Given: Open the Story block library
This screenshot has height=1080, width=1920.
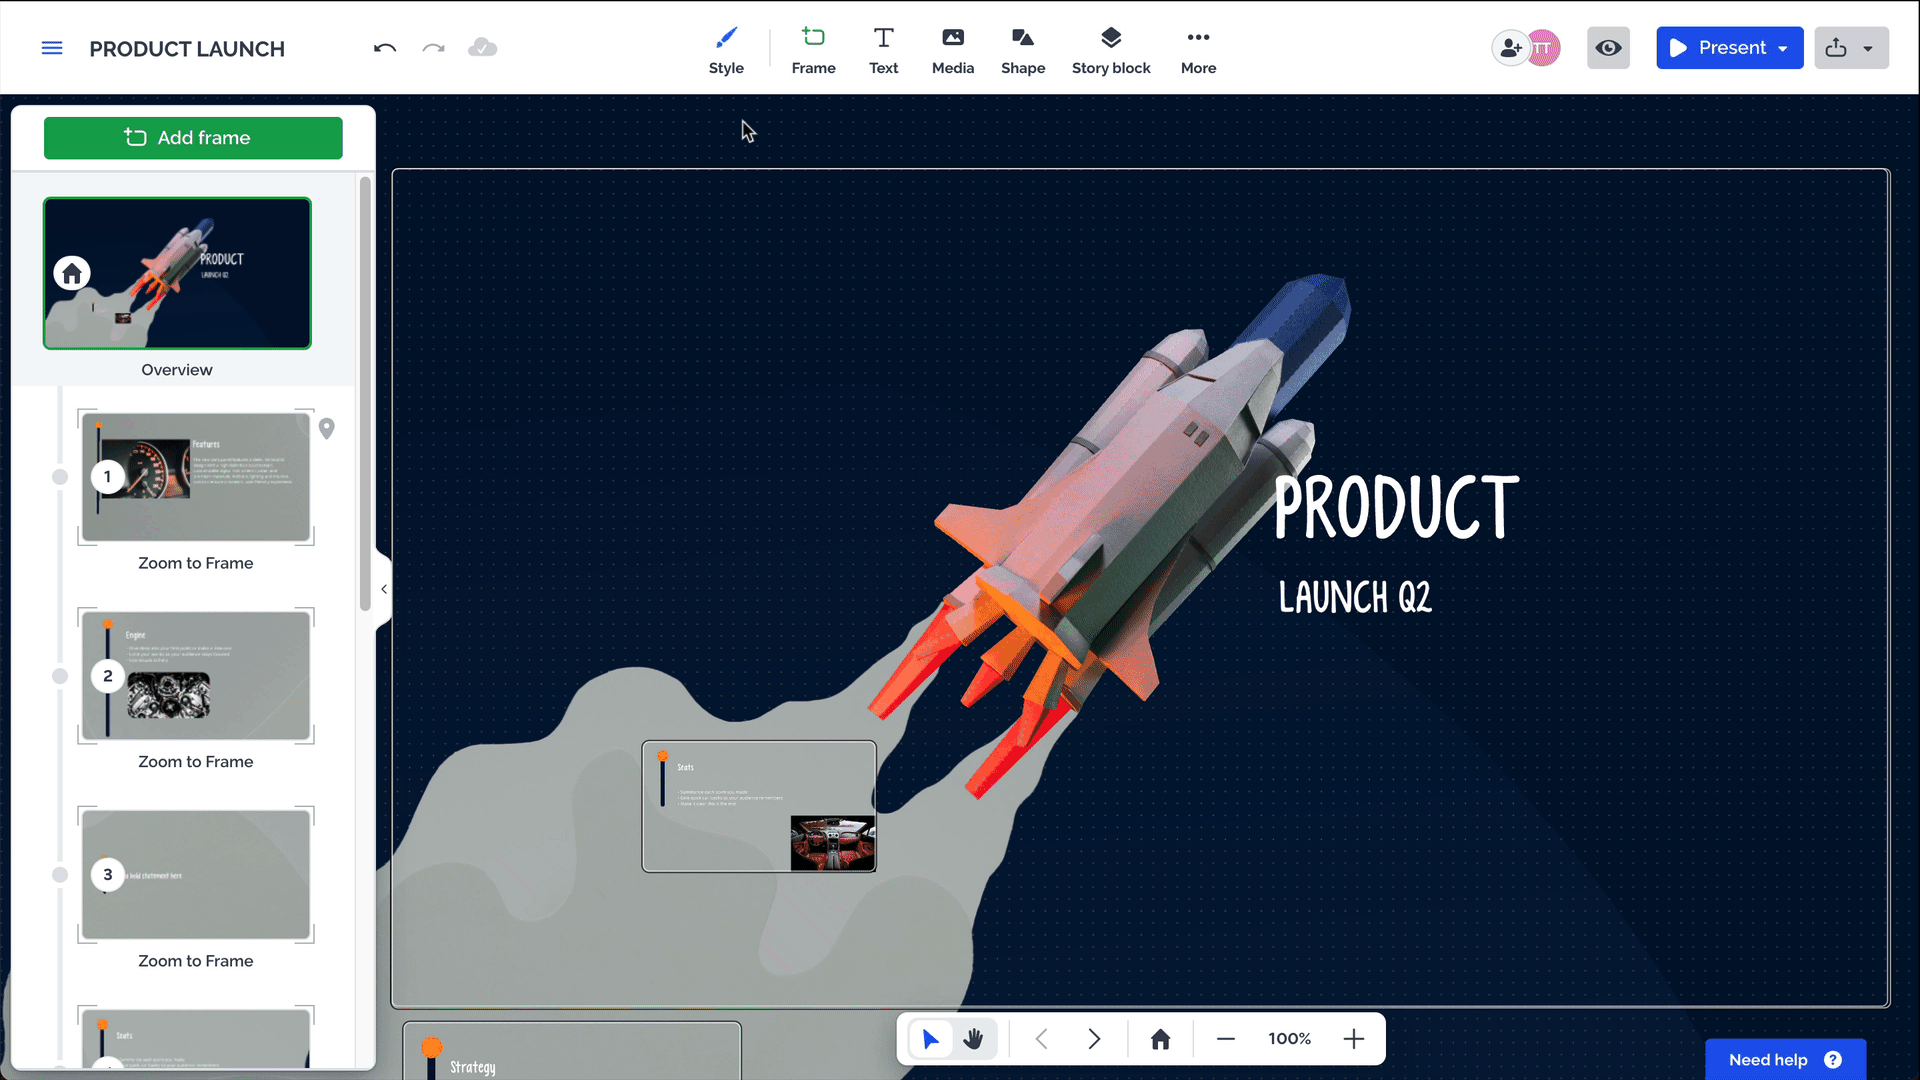Looking at the screenshot, I should [x=1110, y=47].
